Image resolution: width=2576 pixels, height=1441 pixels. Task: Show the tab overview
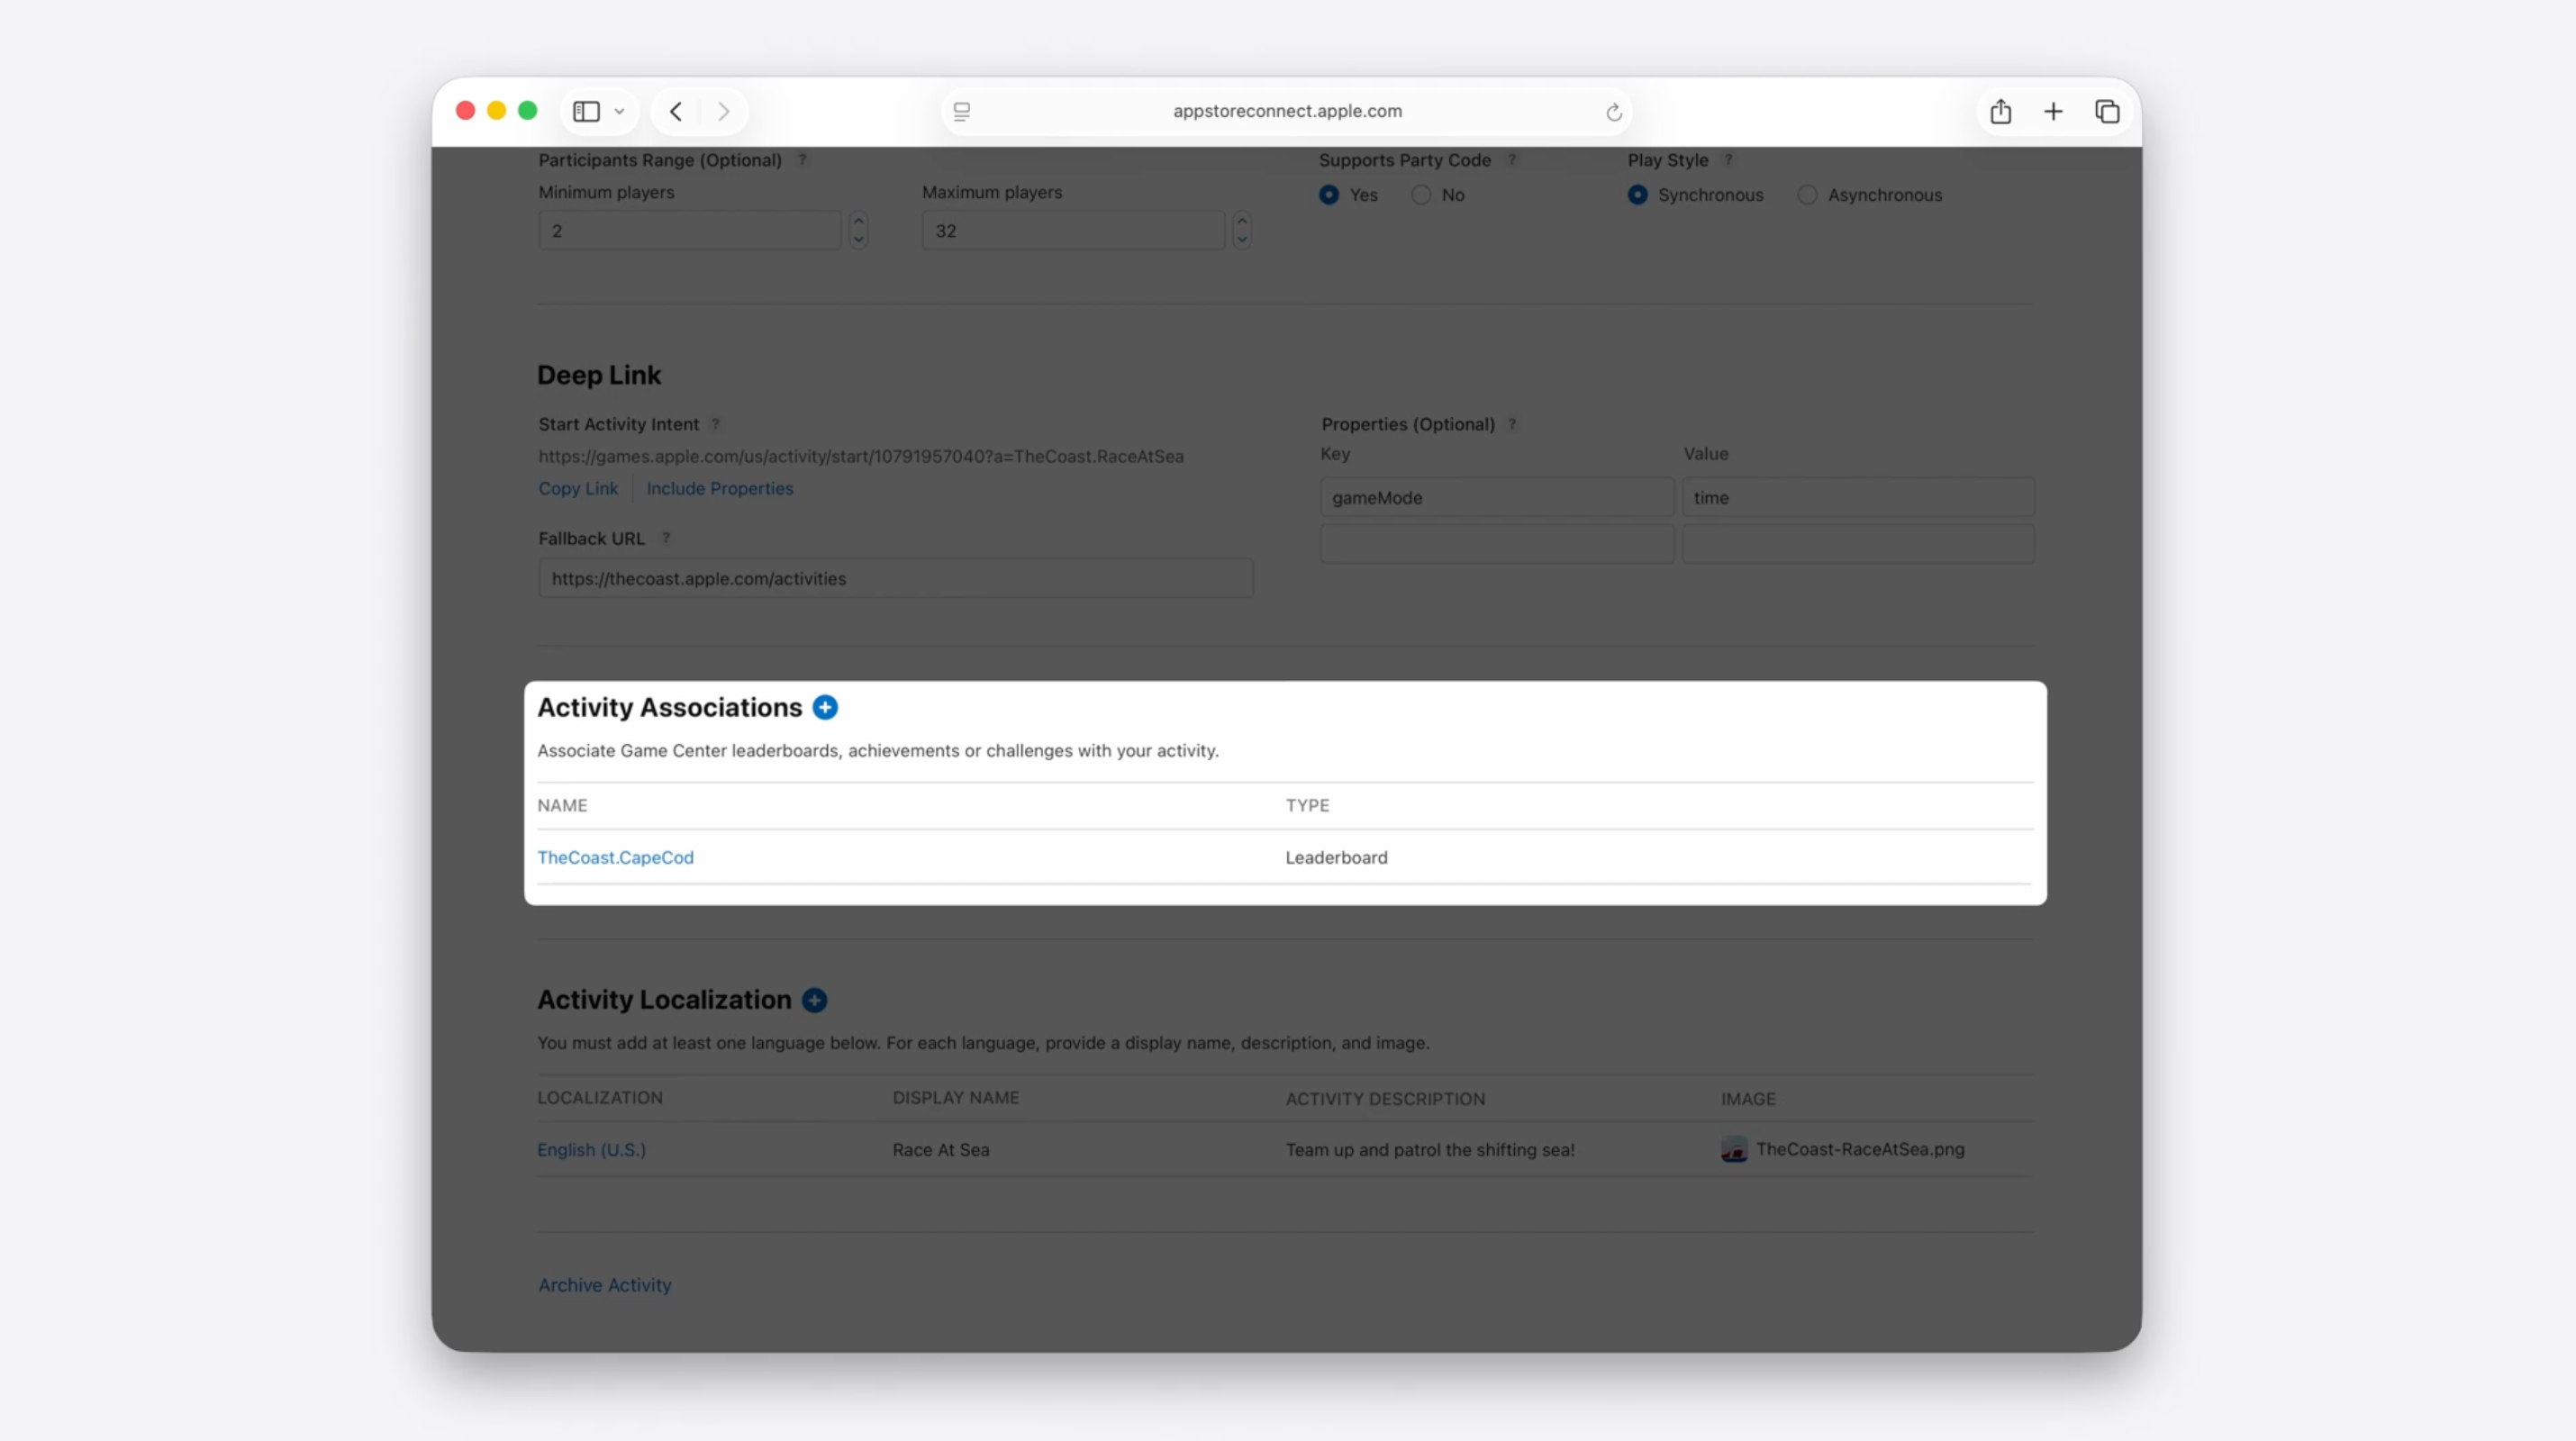(2107, 111)
